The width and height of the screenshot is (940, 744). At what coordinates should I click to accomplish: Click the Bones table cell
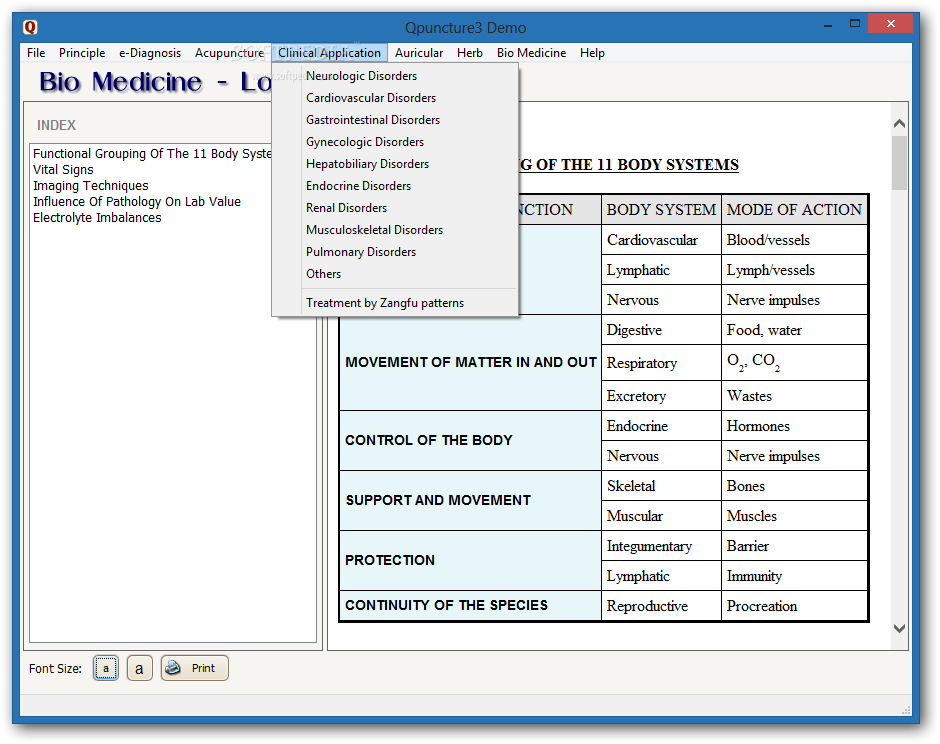pyautogui.click(x=794, y=486)
